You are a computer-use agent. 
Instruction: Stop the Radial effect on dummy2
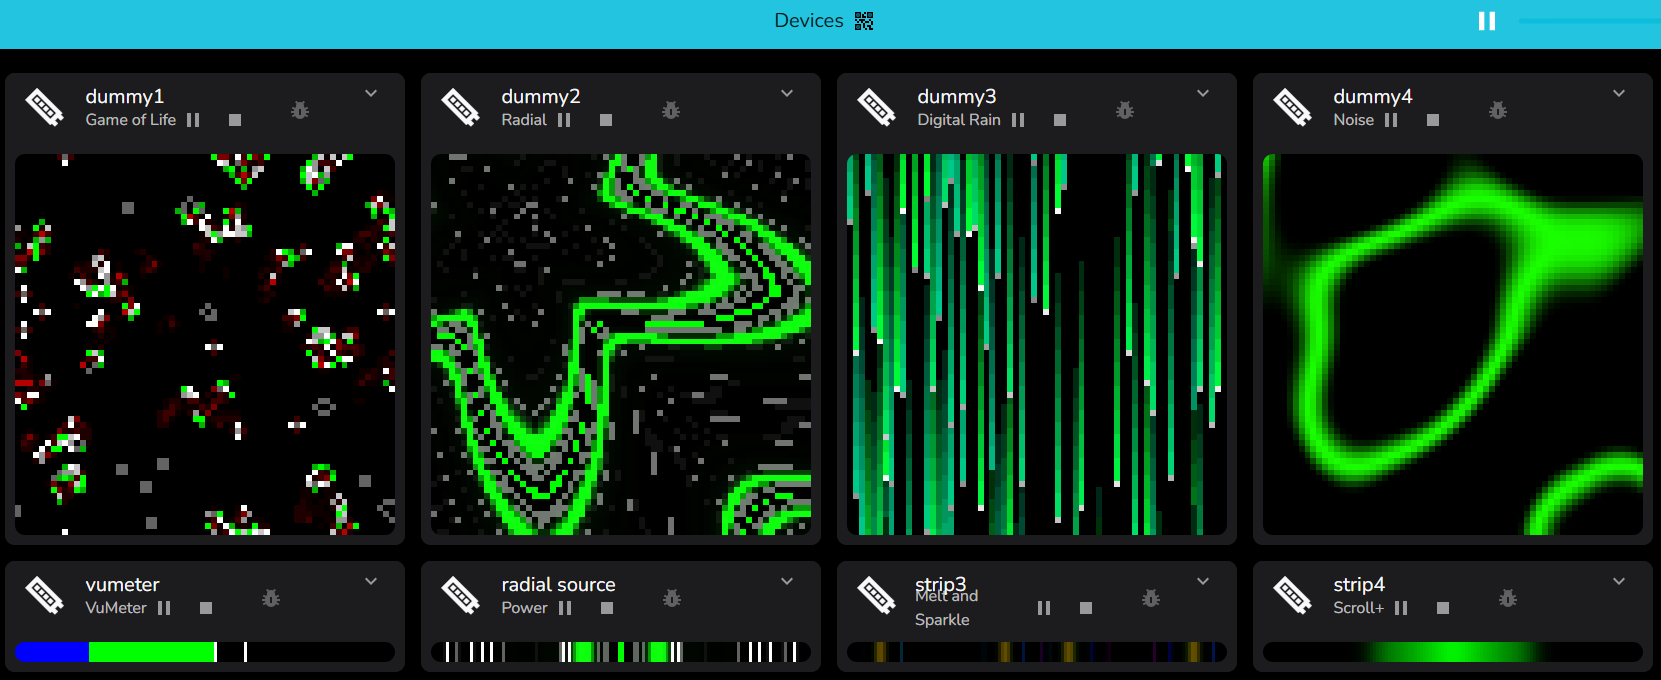click(606, 120)
